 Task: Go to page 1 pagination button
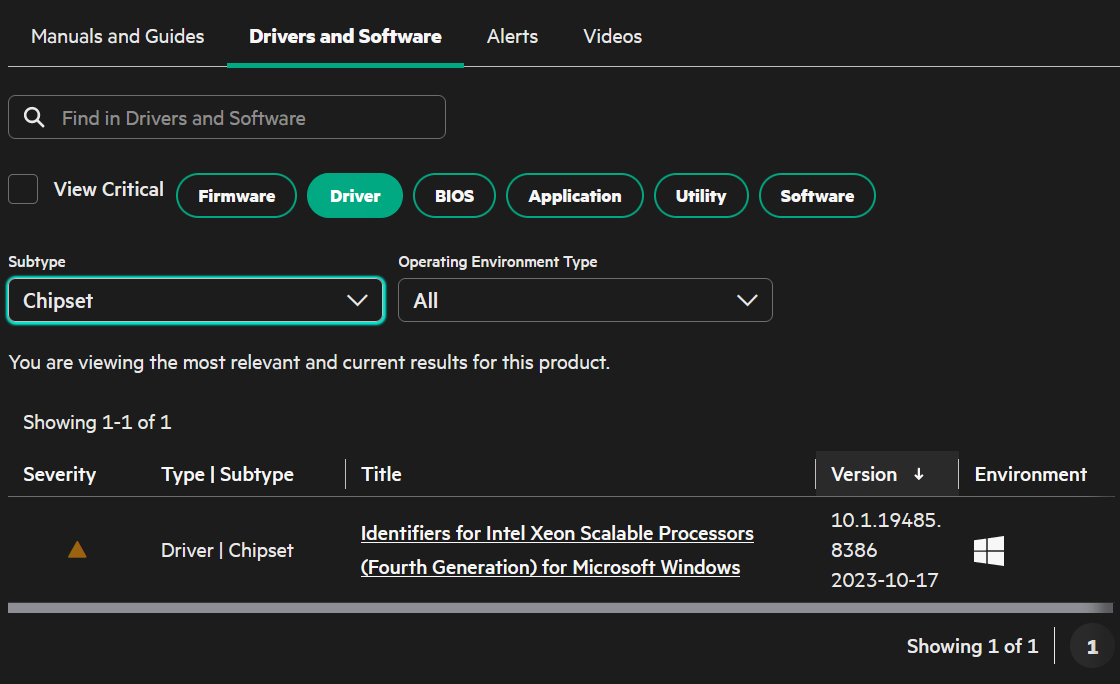click(x=1091, y=647)
